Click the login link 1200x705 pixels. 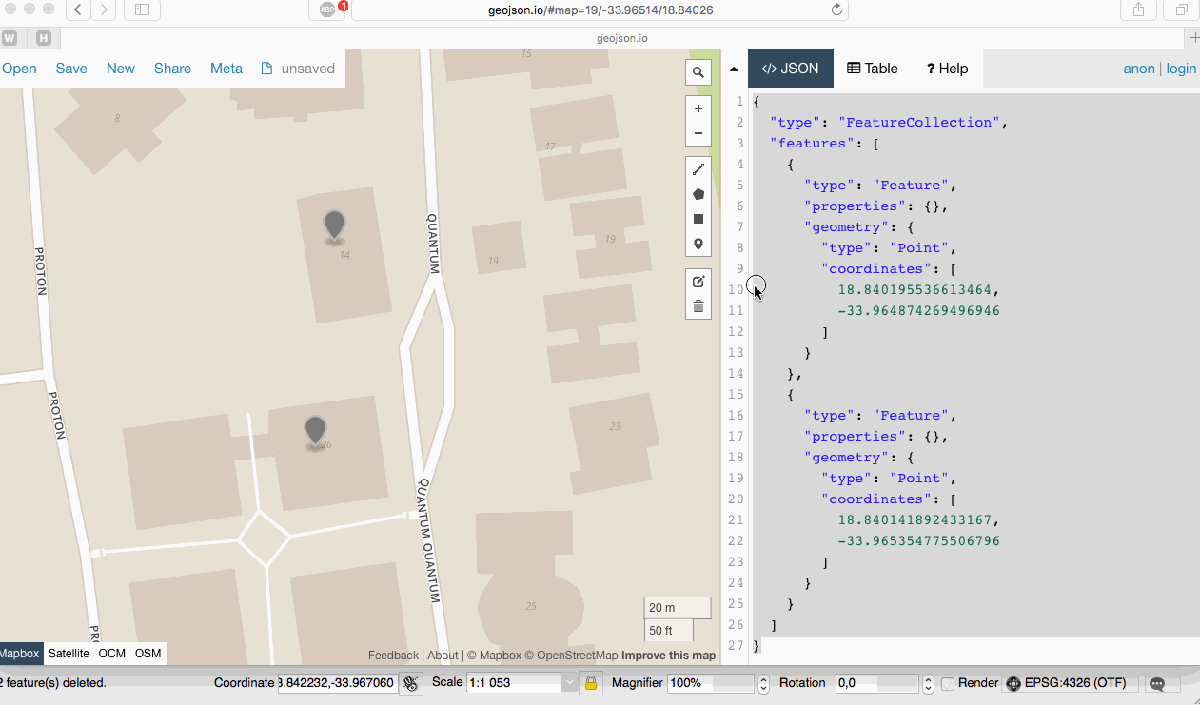pyautogui.click(x=1181, y=69)
